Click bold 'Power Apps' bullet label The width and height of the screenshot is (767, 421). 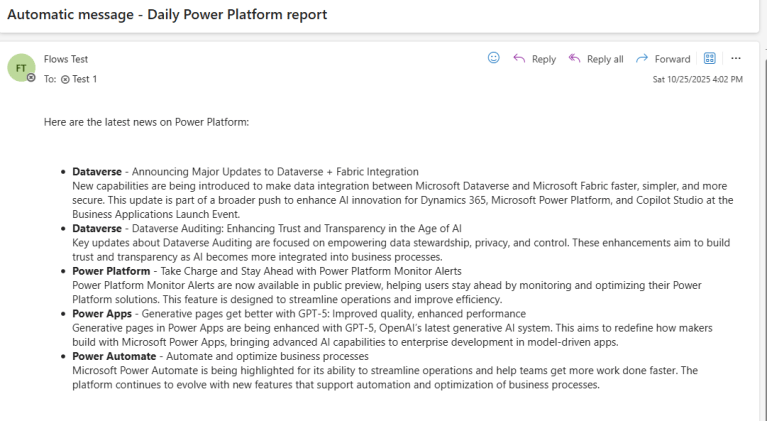tap(102, 313)
